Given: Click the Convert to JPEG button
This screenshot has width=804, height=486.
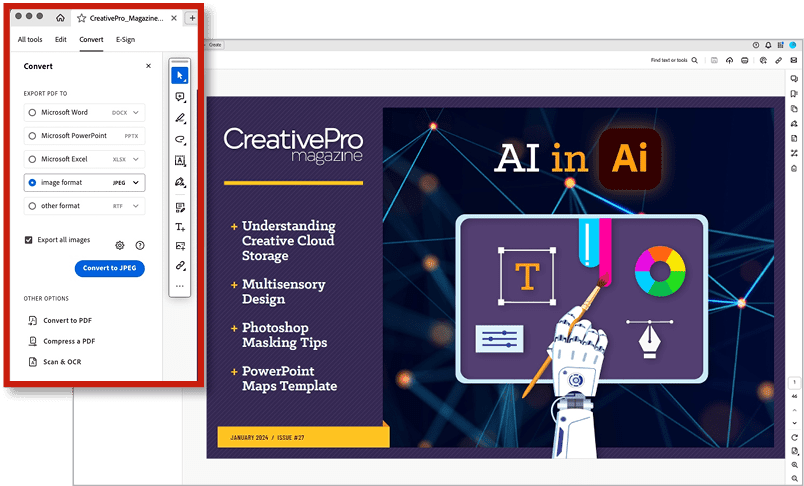Looking at the screenshot, I should pos(110,268).
